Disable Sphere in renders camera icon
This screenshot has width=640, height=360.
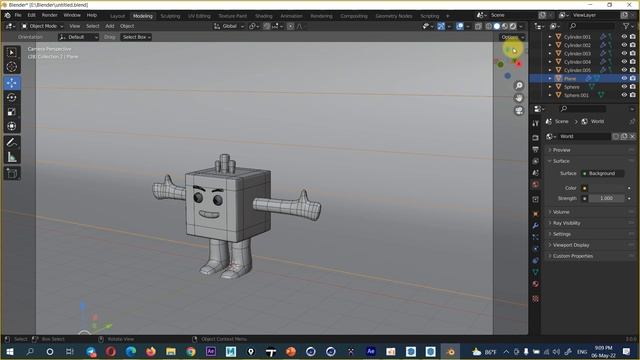coord(633,87)
